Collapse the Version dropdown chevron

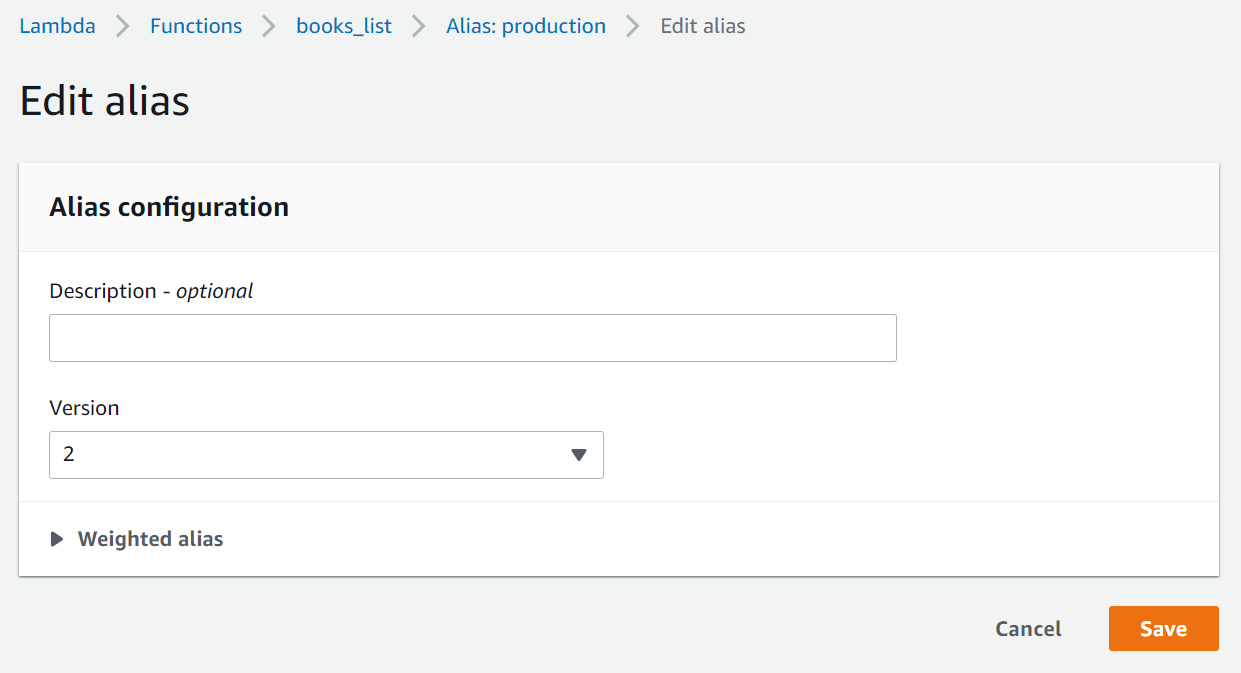pos(578,455)
